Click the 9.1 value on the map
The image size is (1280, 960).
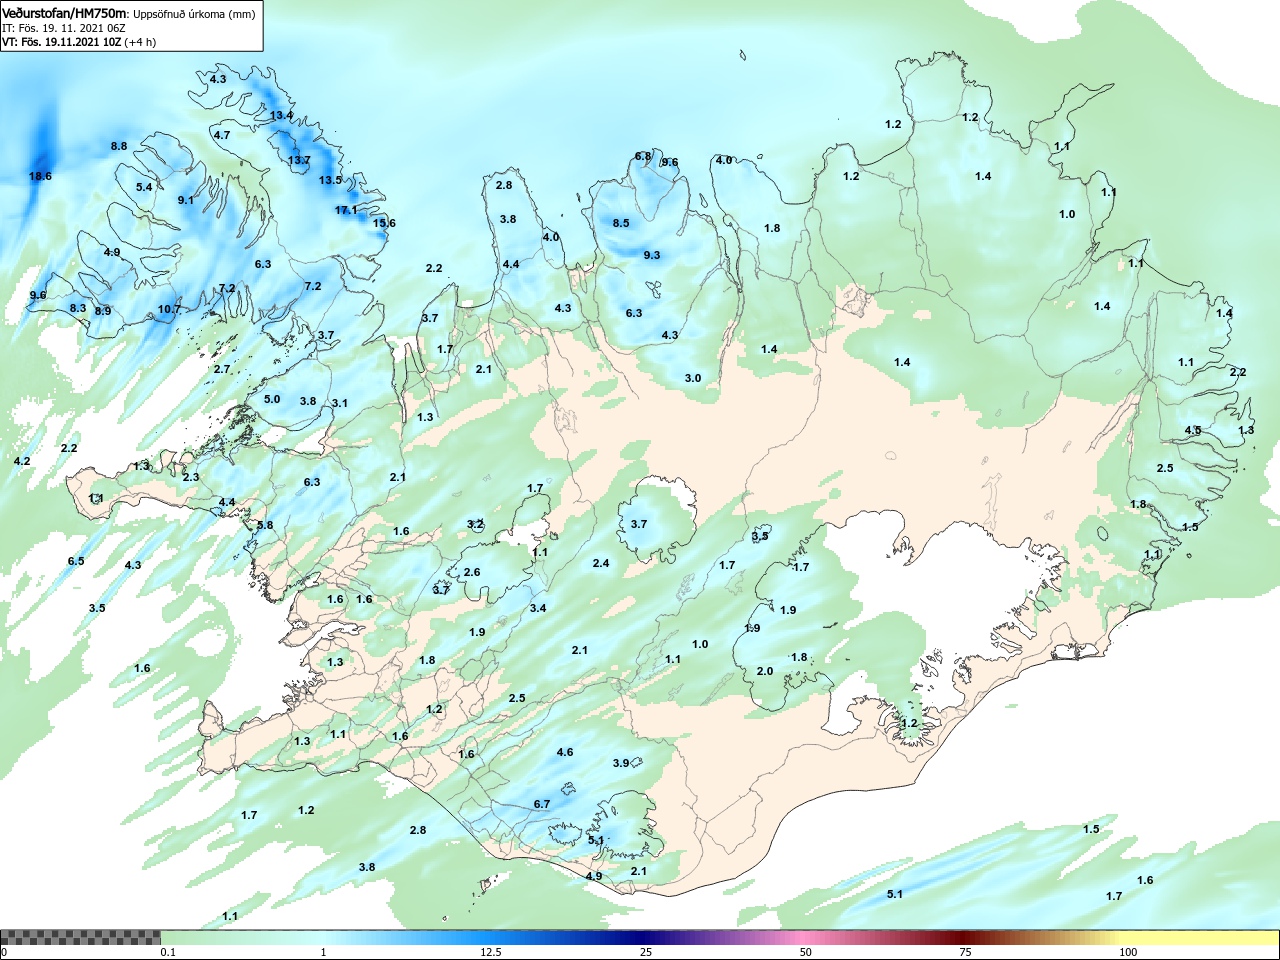coord(186,200)
